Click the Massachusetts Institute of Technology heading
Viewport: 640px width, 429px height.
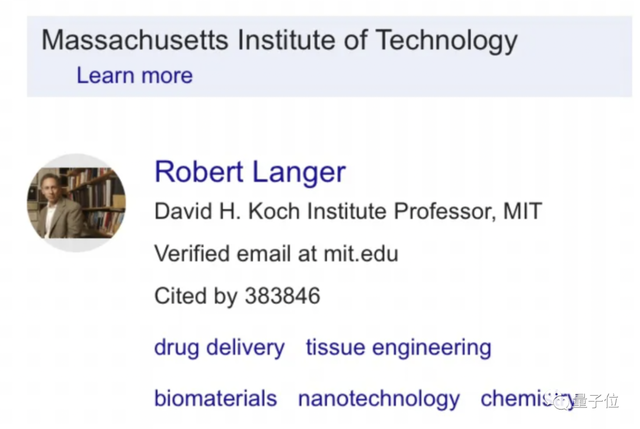tap(279, 41)
